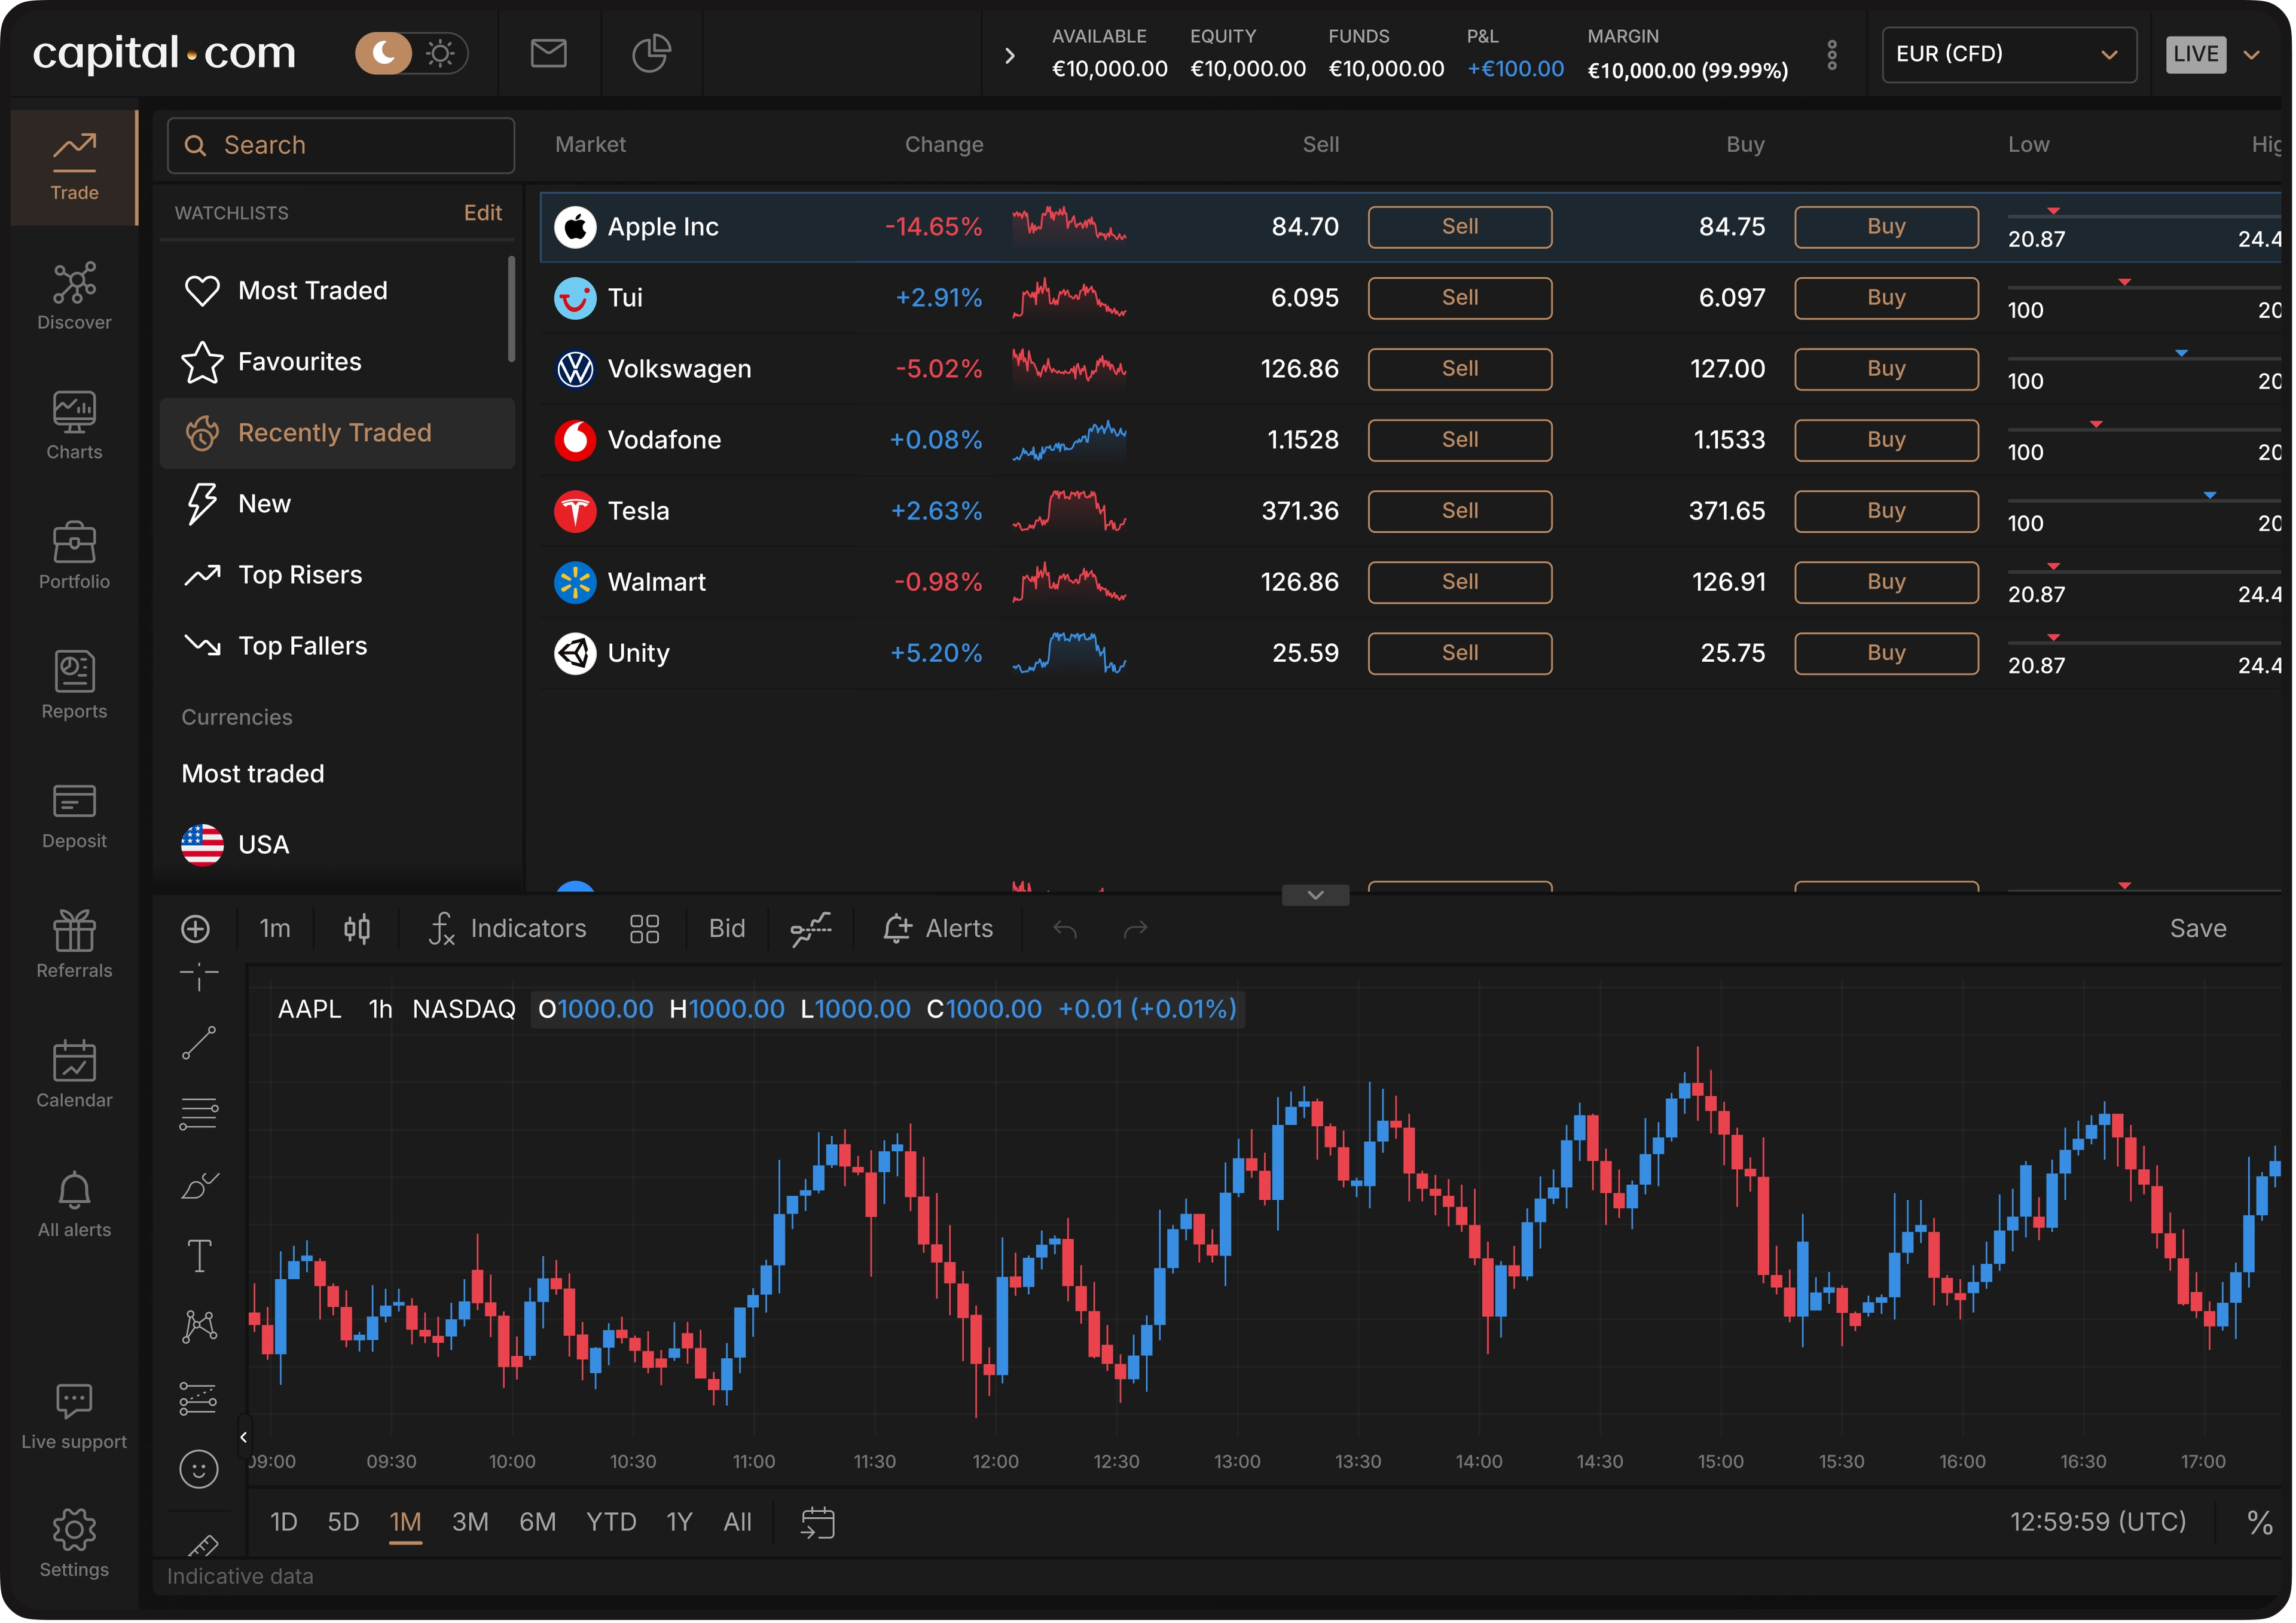Open the chart layout grid icon
Screen dimensions: 2296x1623
[x=646, y=930]
